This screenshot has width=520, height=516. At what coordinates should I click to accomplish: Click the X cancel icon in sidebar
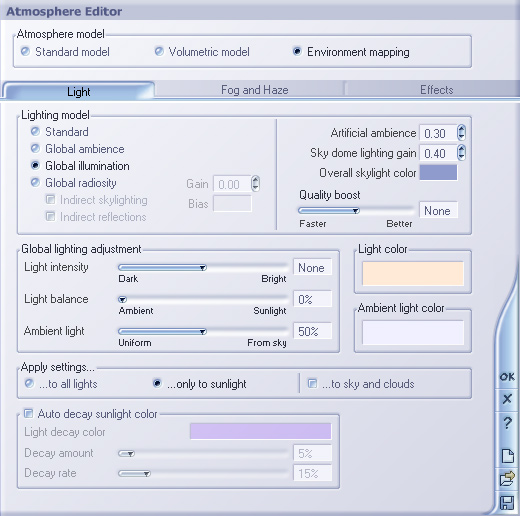click(507, 399)
